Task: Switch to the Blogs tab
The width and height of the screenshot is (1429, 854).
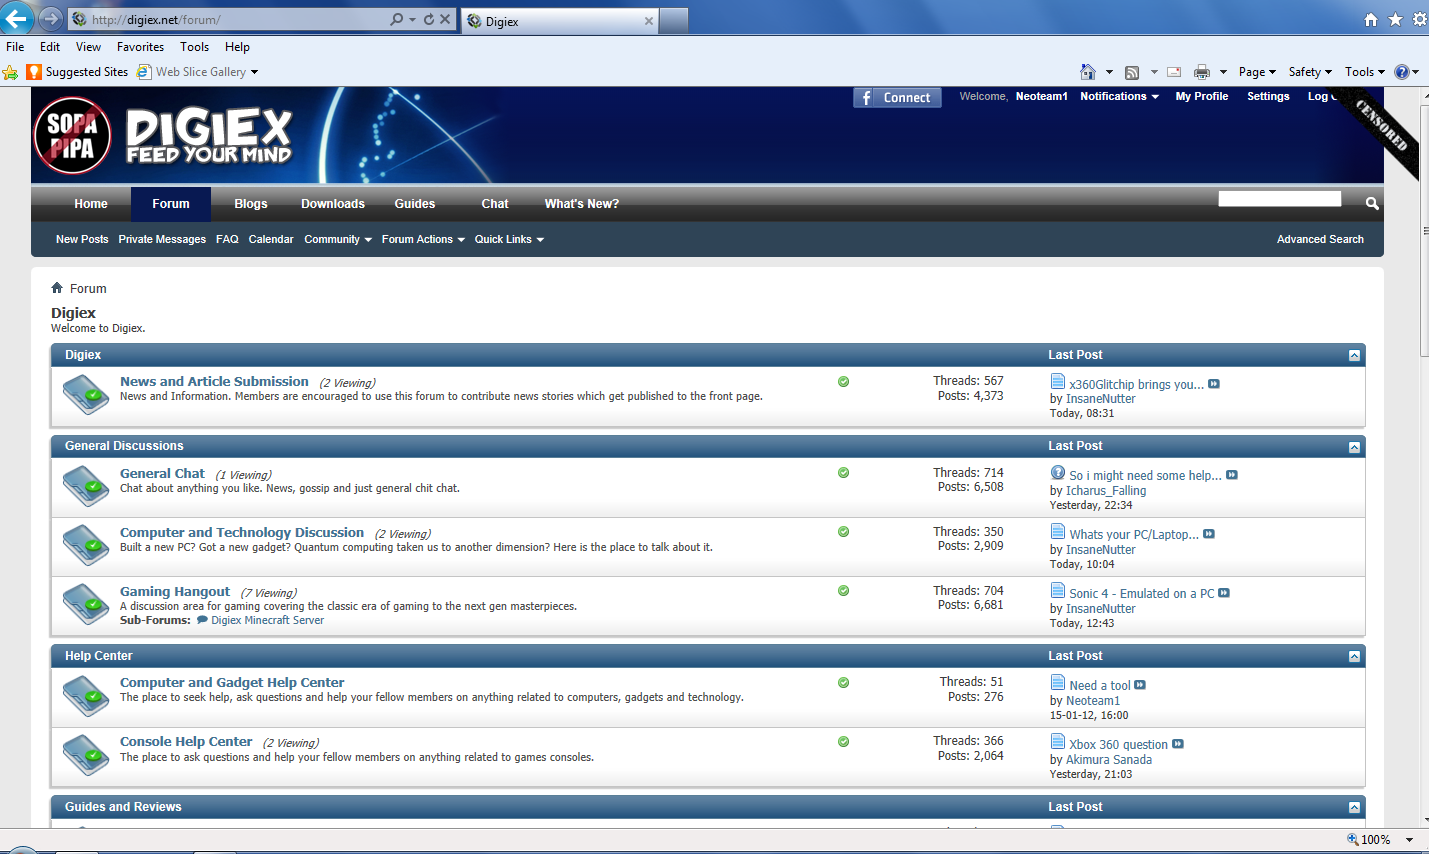Action: pos(251,204)
